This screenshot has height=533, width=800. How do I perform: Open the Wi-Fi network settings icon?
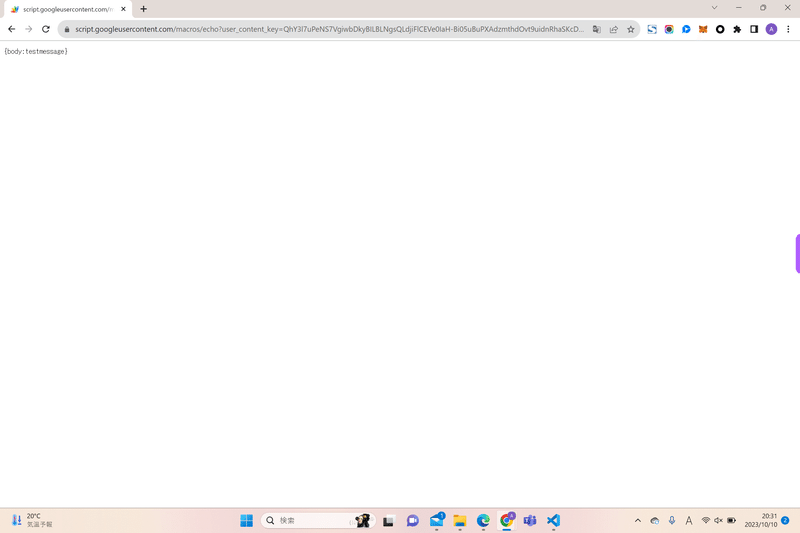pyautogui.click(x=706, y=520)
